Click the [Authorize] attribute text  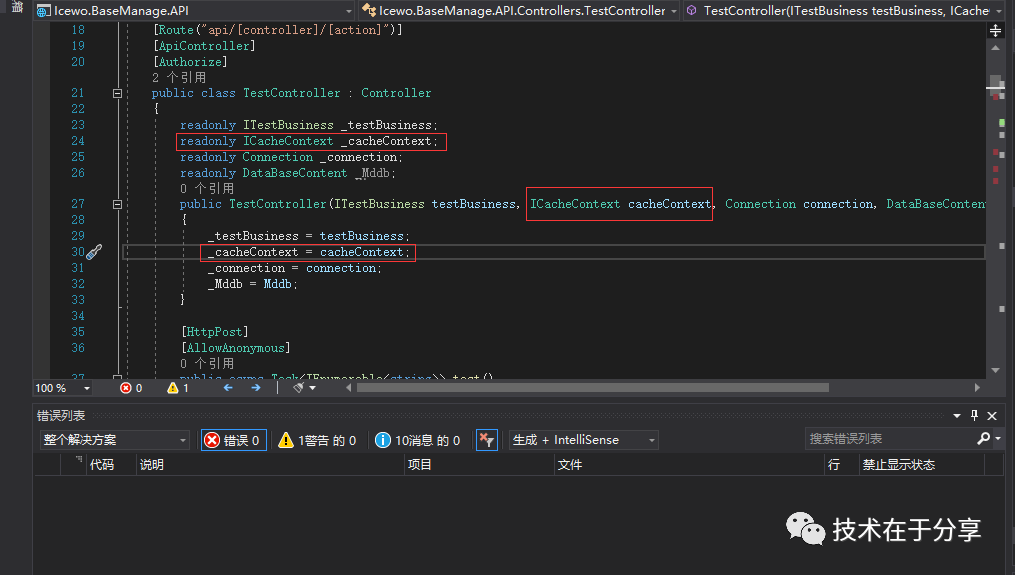[190, 62]
